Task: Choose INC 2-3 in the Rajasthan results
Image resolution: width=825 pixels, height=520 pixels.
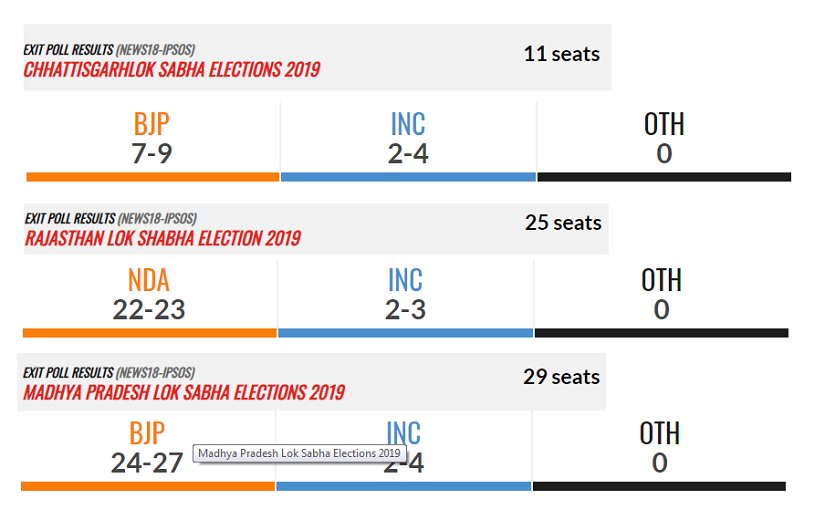Action: coord(405,295)
